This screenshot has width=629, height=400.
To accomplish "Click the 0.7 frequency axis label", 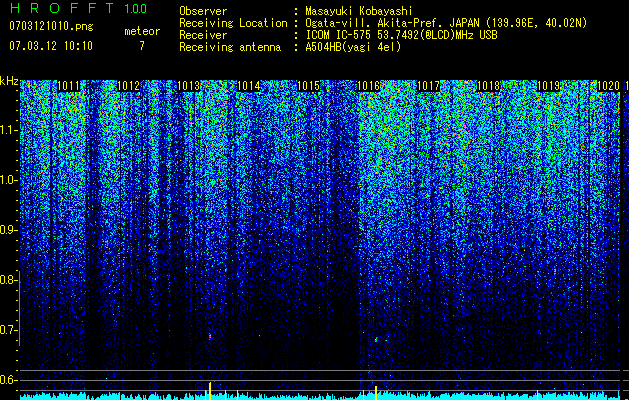I will click(8, 330).
